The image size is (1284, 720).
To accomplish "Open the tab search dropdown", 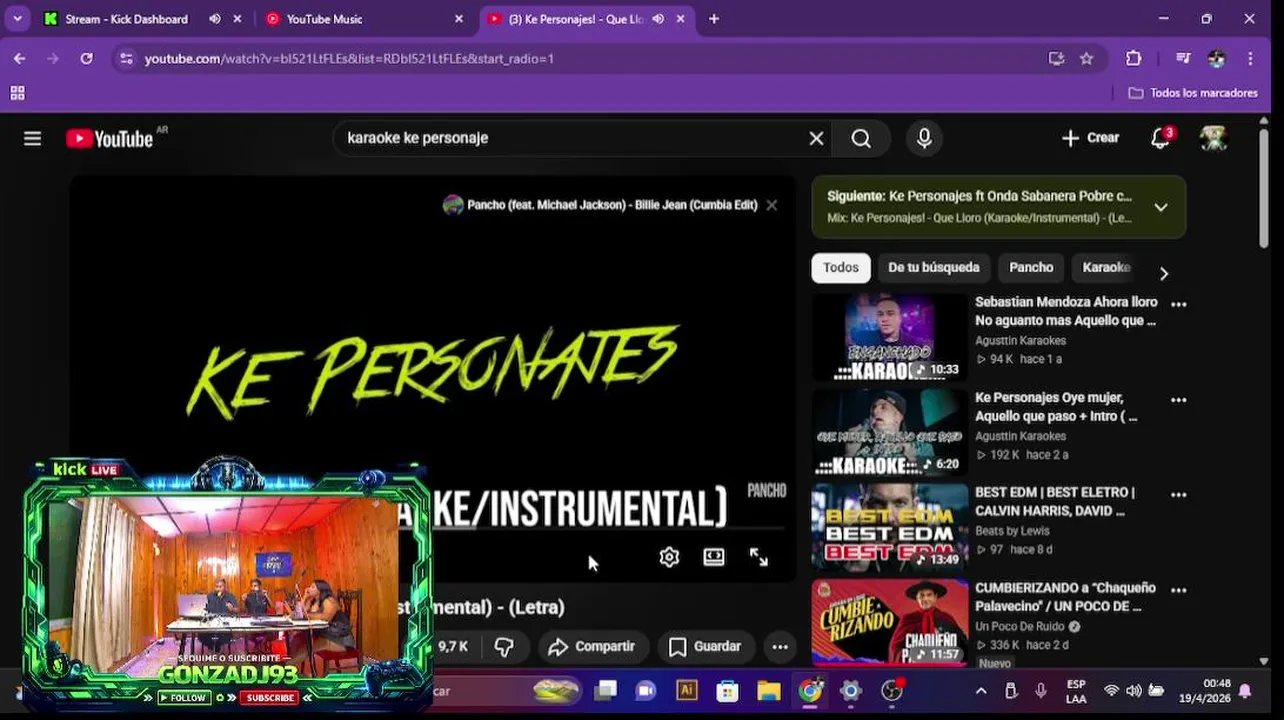I will point(19,19).
